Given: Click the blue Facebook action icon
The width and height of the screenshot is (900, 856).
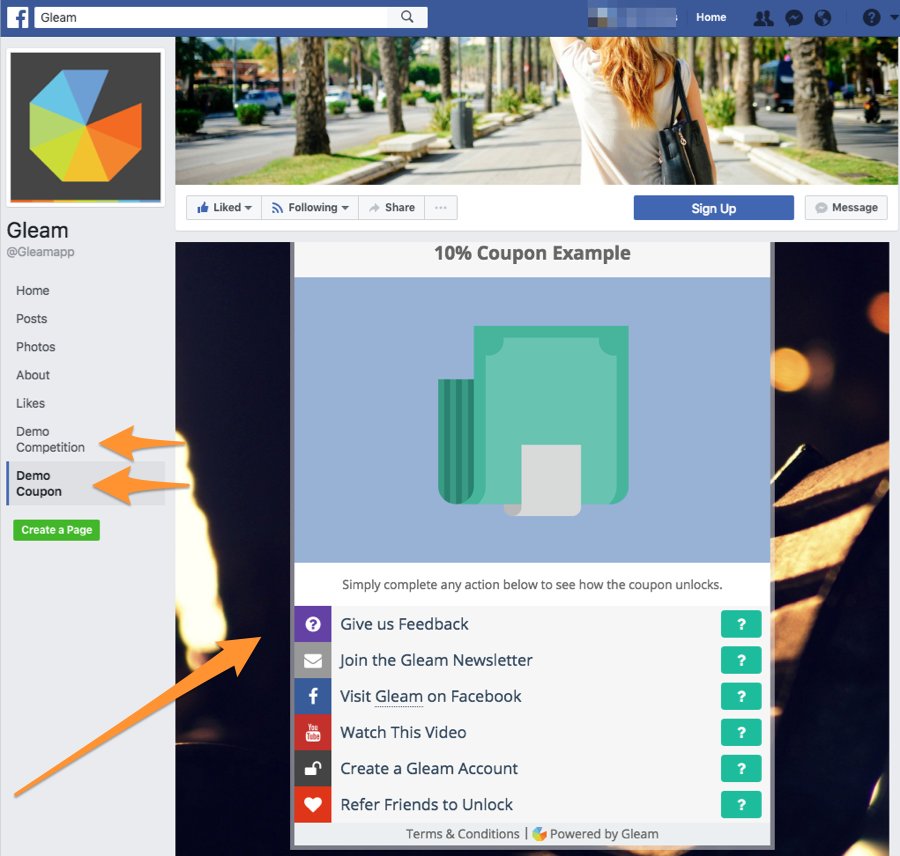Looking at the screenshot, I should [313, 696].
